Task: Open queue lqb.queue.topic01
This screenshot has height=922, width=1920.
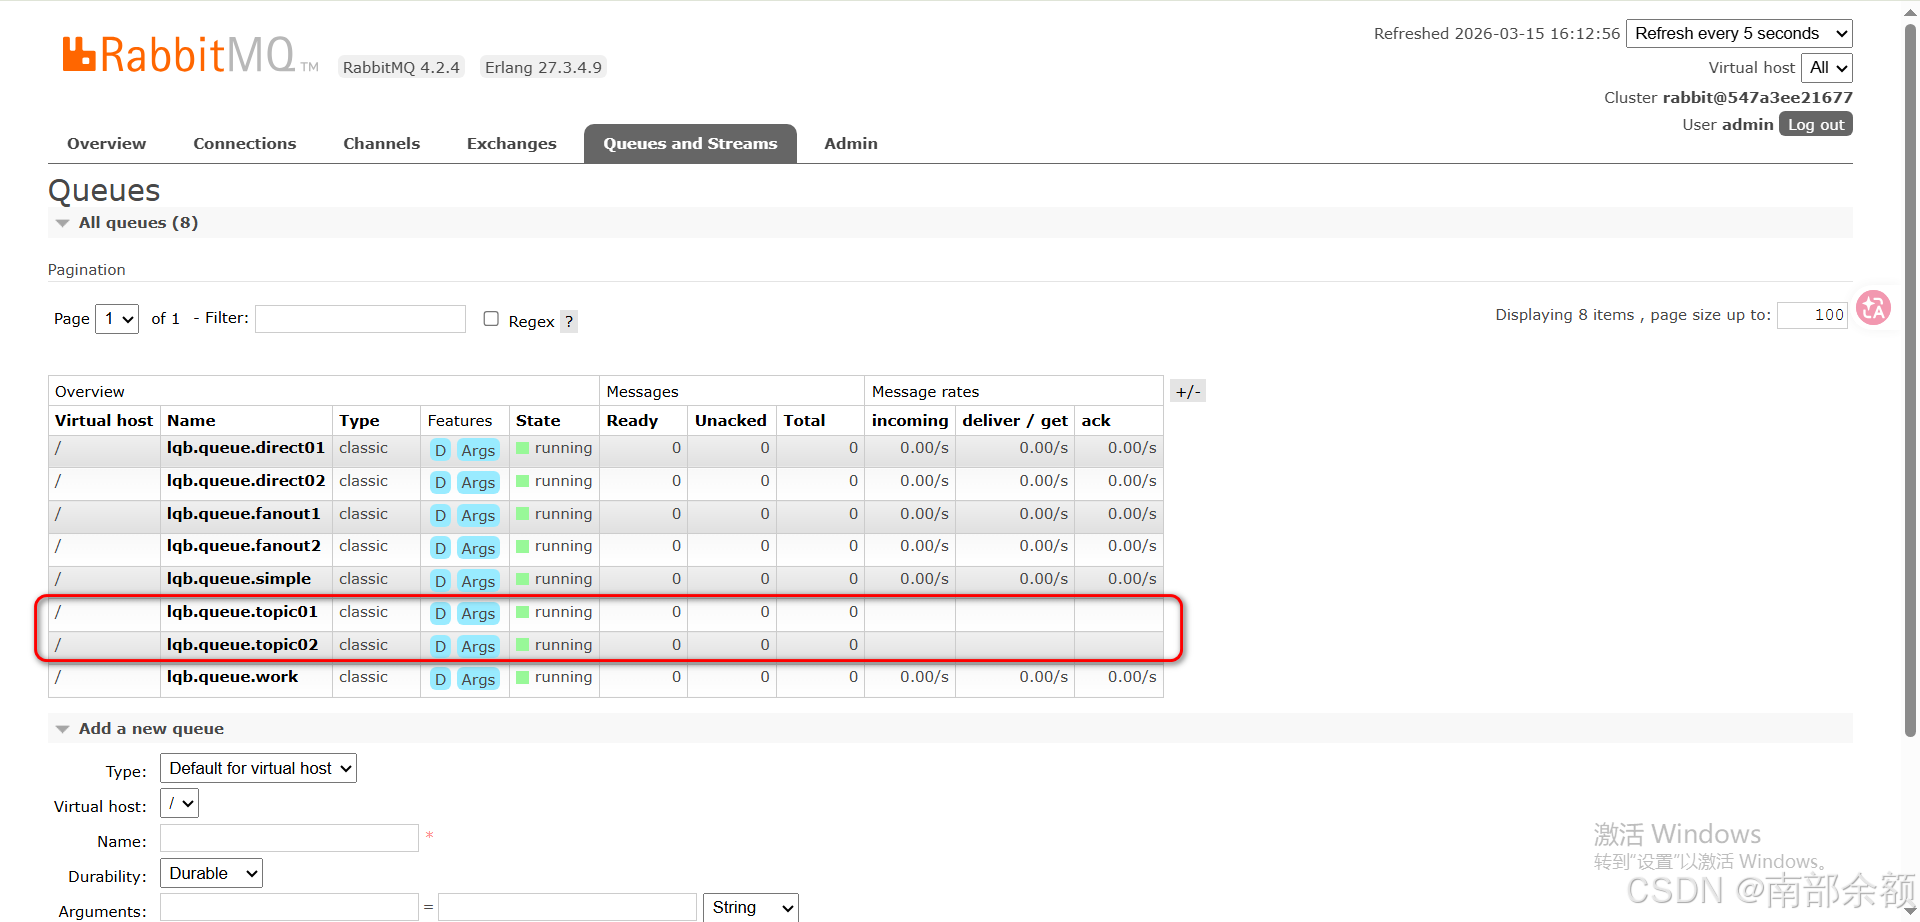Action: pos(242,612)
